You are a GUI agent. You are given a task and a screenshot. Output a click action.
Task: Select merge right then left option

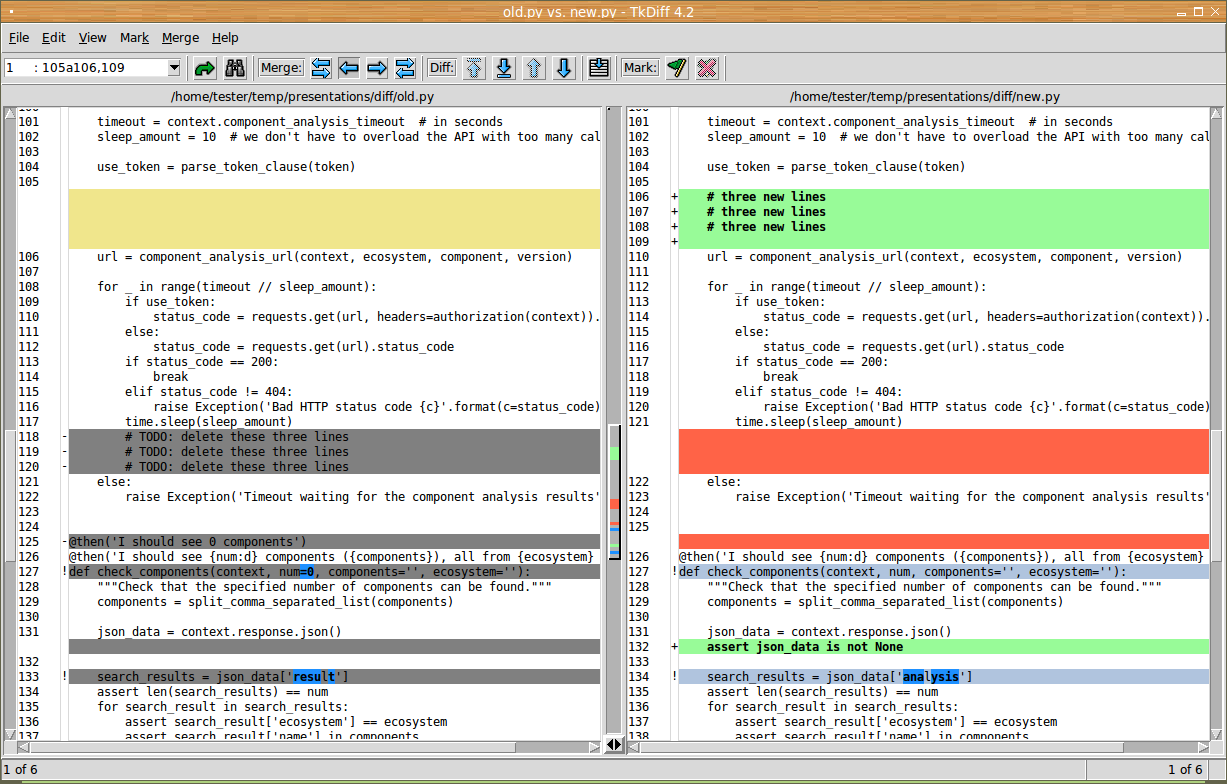tap(405, 68)
